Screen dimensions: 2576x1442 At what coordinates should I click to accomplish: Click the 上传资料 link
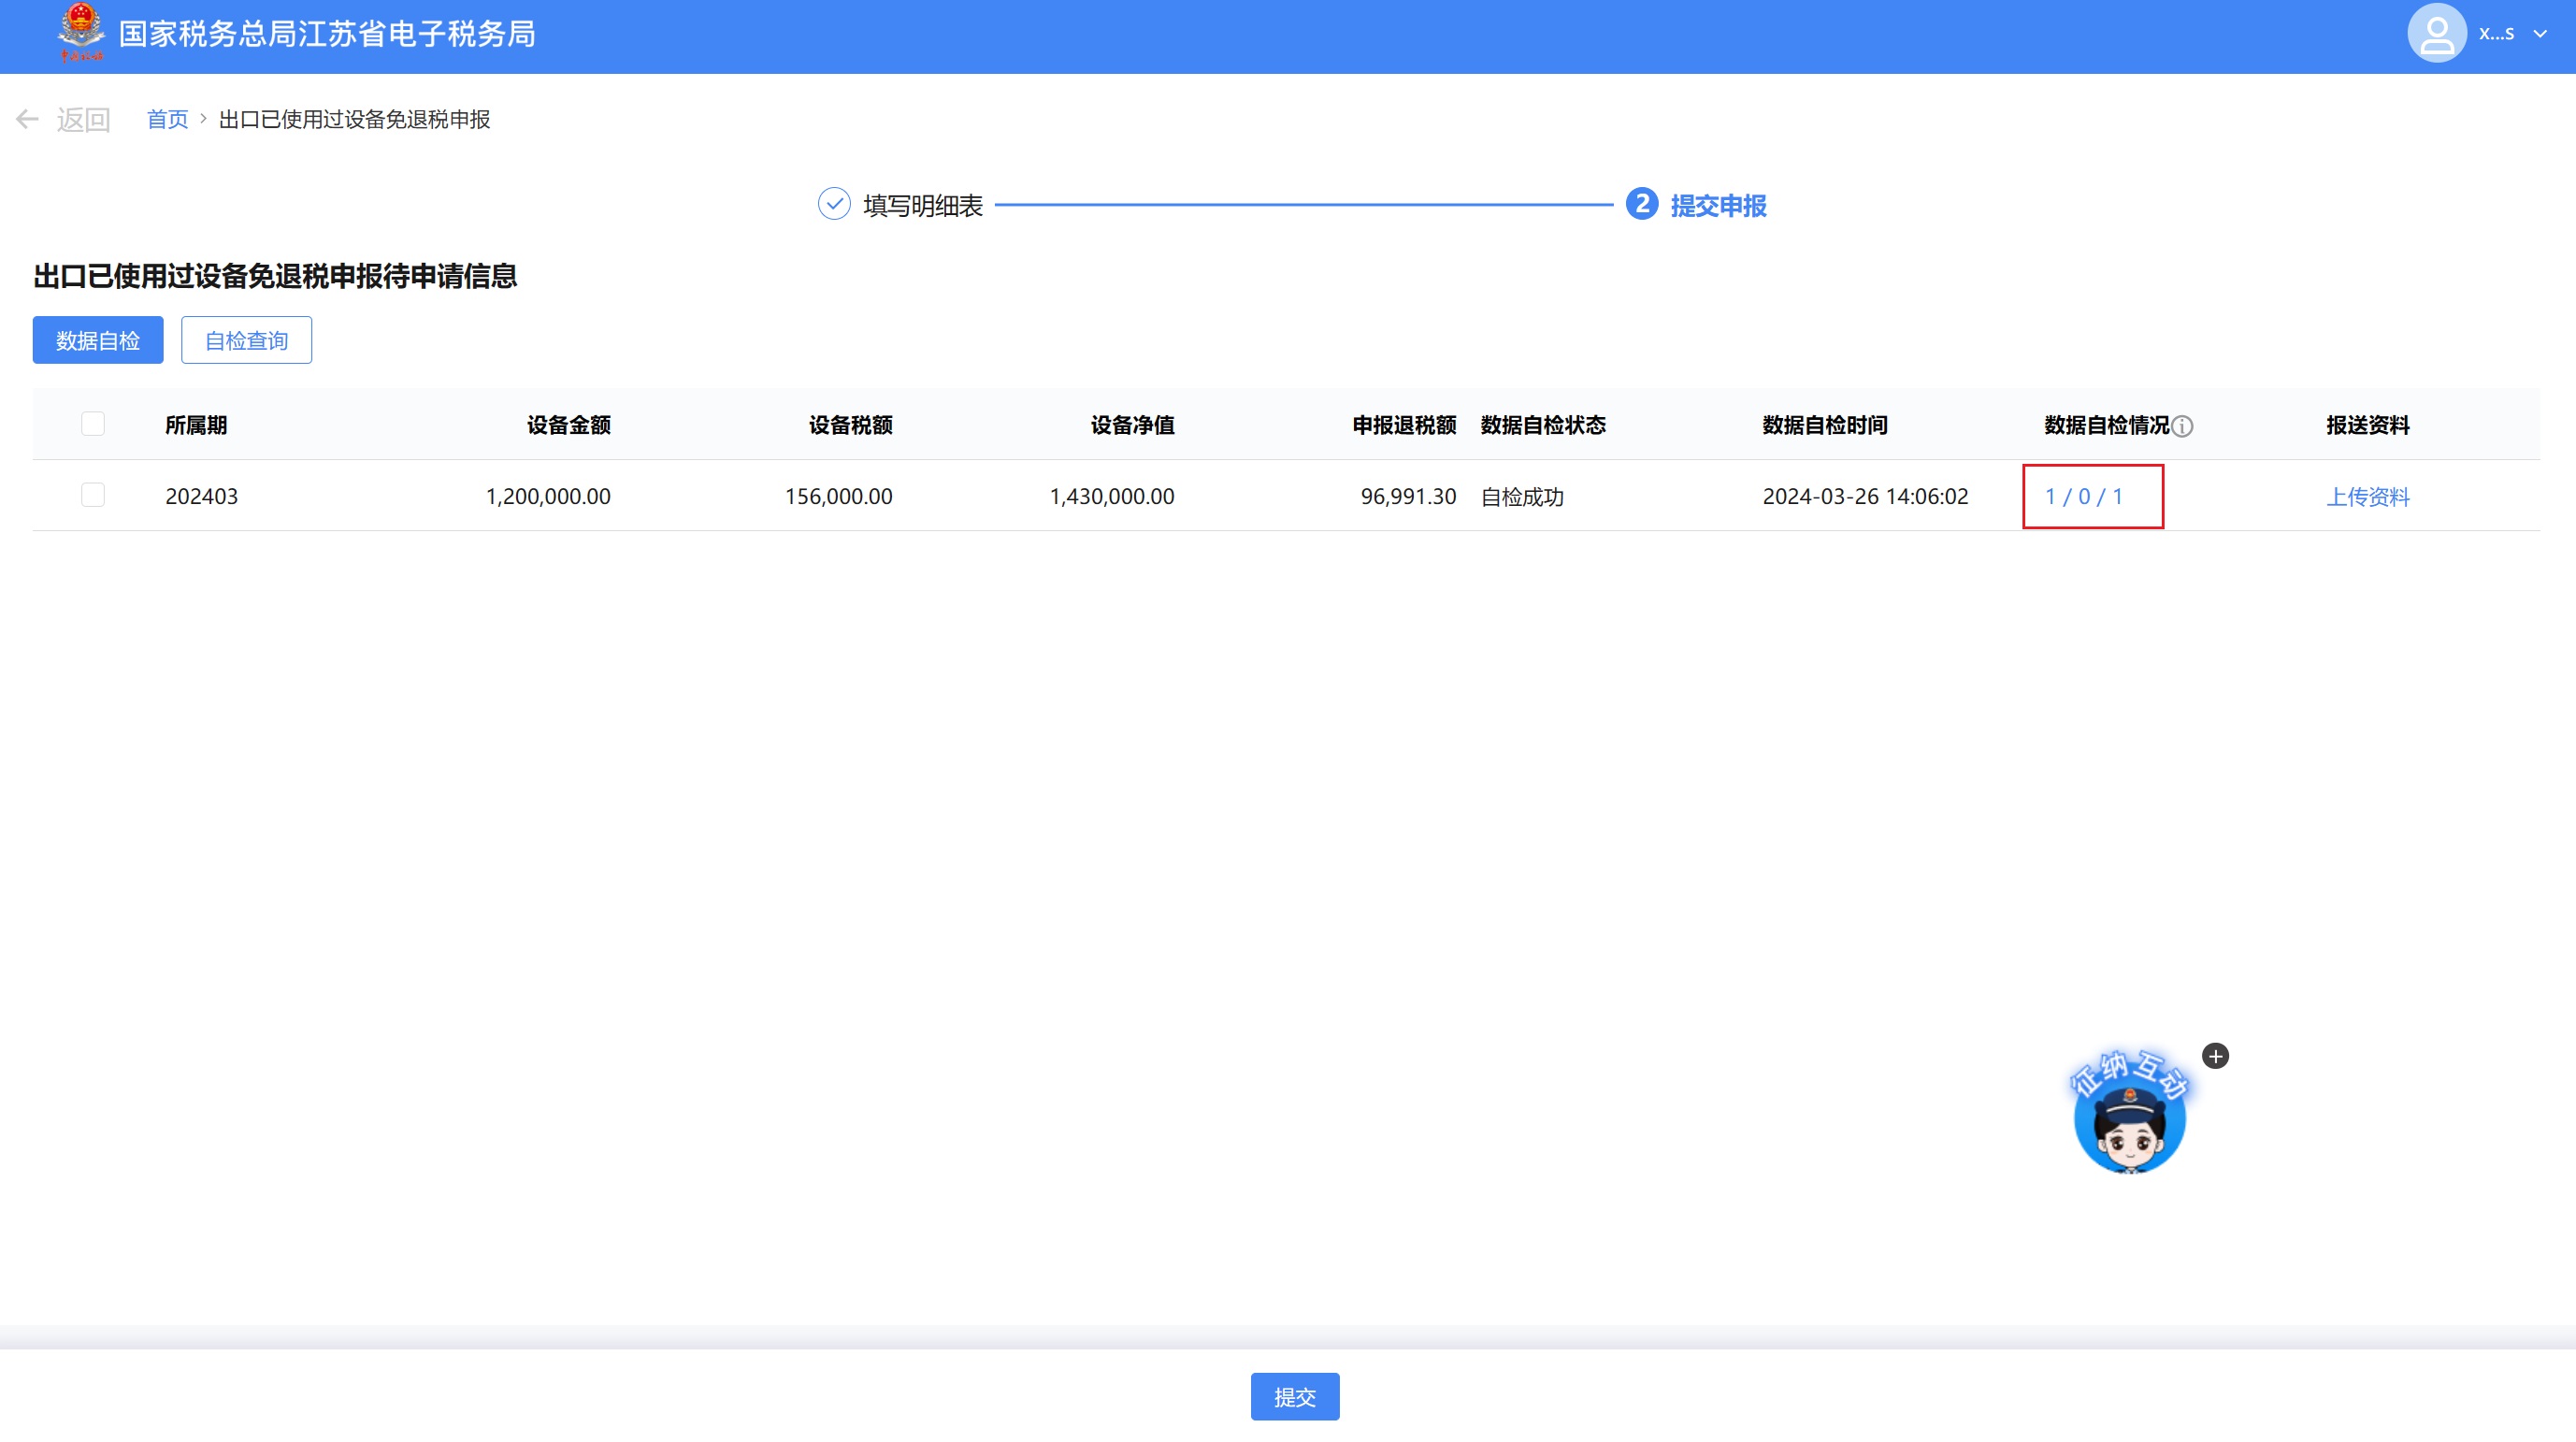pyautogui.click(x=2367, y=497)
